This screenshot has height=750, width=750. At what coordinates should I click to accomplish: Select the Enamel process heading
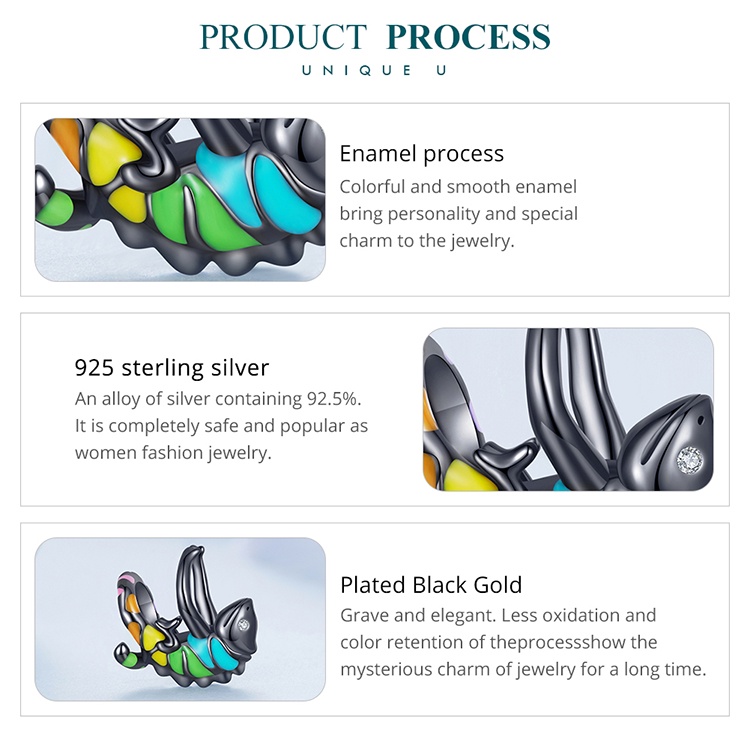(x=421, y=154)
